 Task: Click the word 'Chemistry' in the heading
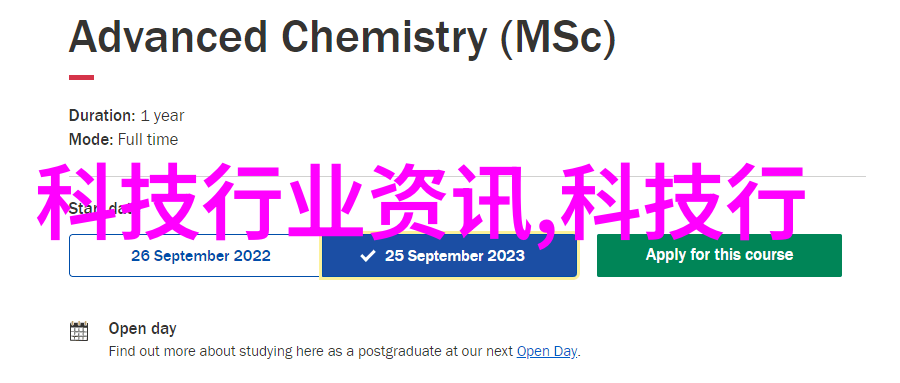tap(383, 38)
